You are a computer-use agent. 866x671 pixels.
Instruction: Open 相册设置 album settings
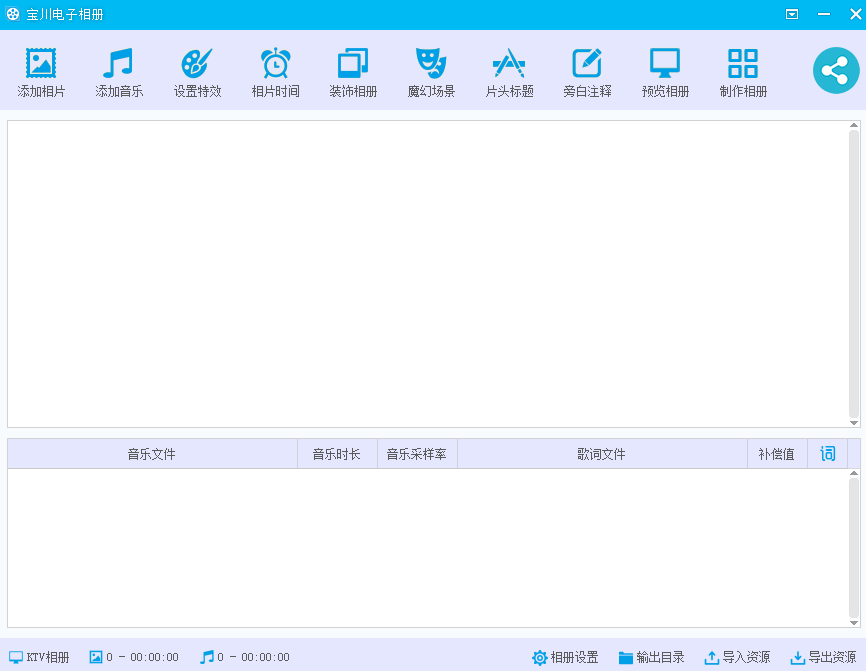(565, 657)
